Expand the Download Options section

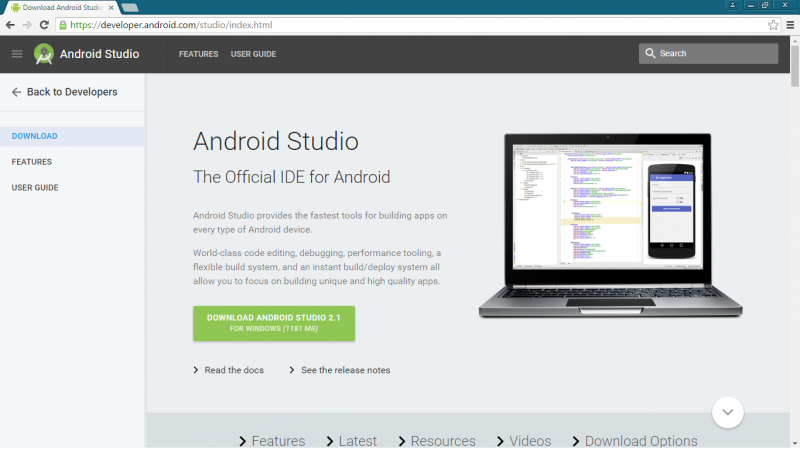point(634,441)
